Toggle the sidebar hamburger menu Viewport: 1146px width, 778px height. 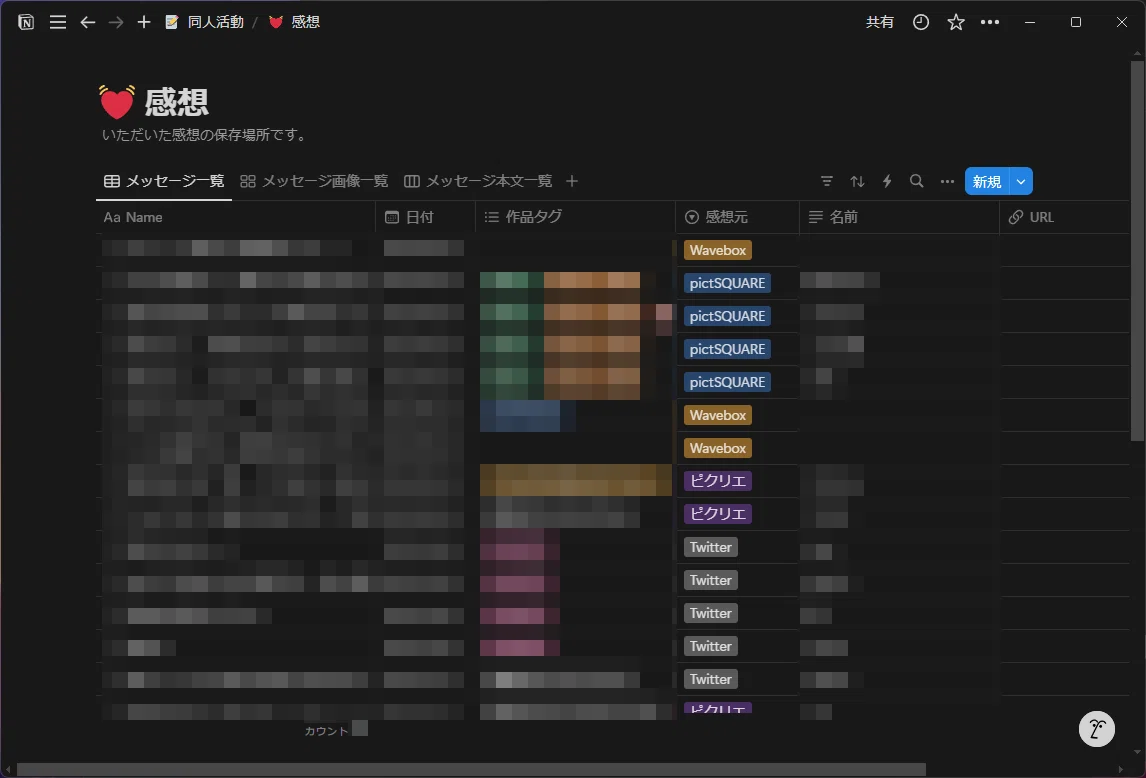[x=58, y=22]
